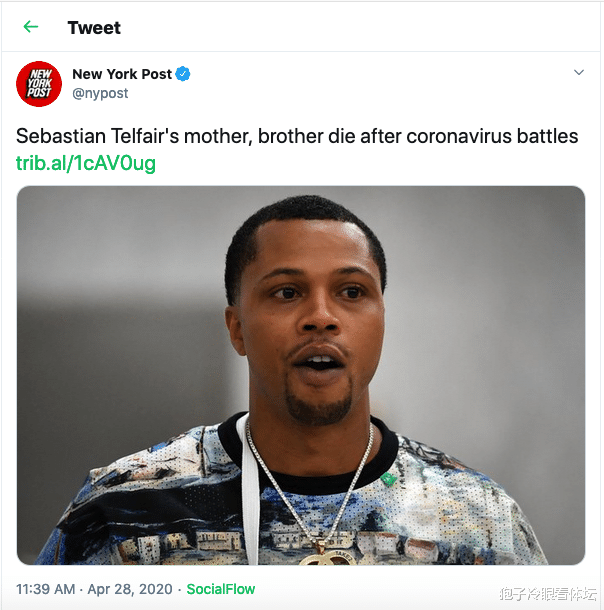View the tweet's attached photo
604x610 pixels.
[x=300, y=375]
